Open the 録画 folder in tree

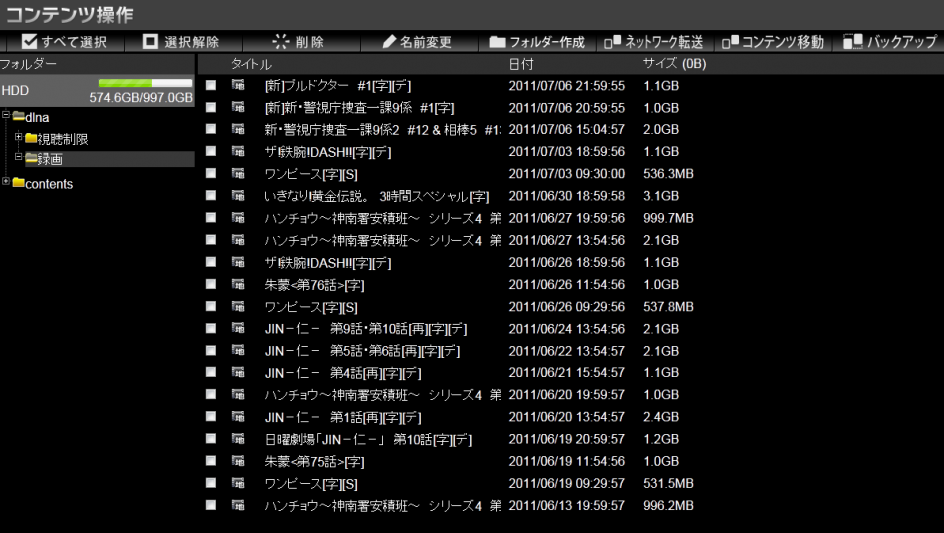pos(50,160)
